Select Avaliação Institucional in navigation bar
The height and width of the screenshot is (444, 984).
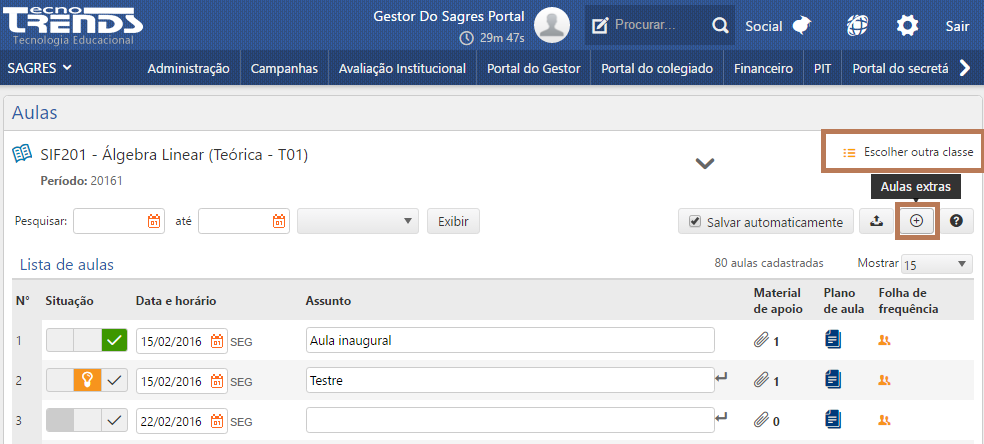[402, 69]
